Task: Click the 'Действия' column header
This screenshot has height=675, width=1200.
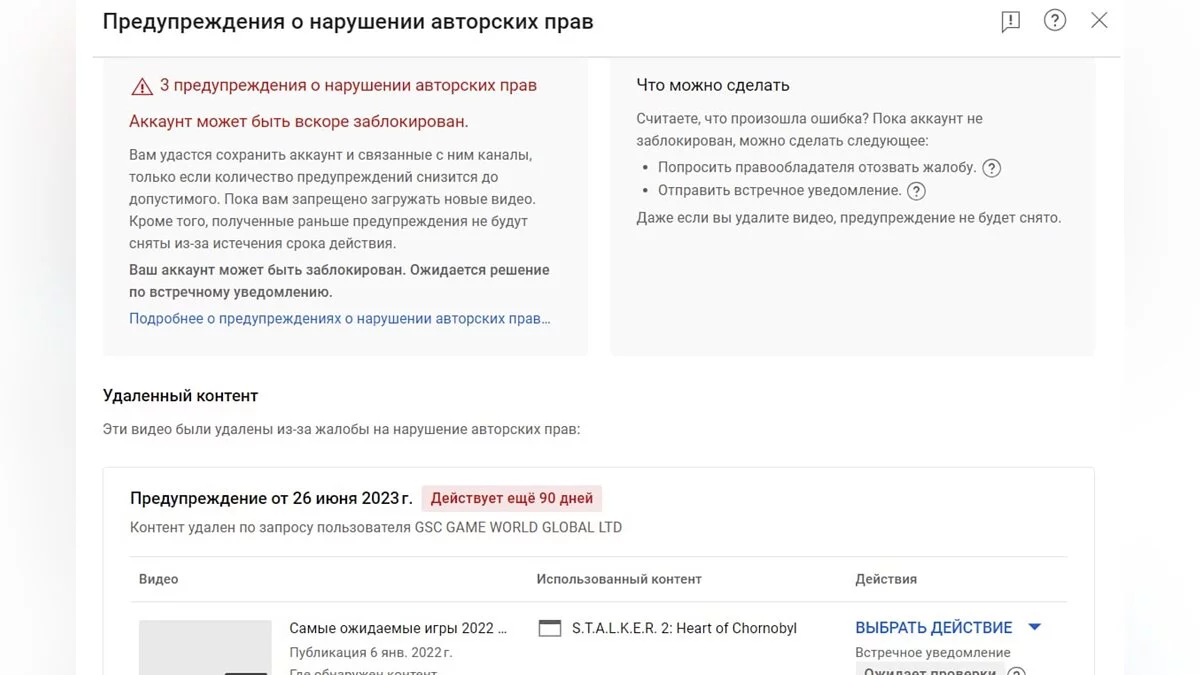Action: click(886, 579)
